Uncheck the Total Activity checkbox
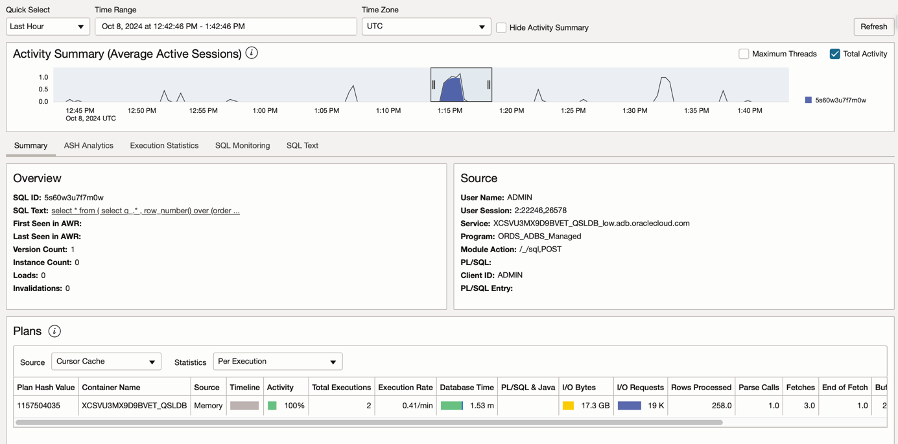898x444 pixels. click(835, 54)
